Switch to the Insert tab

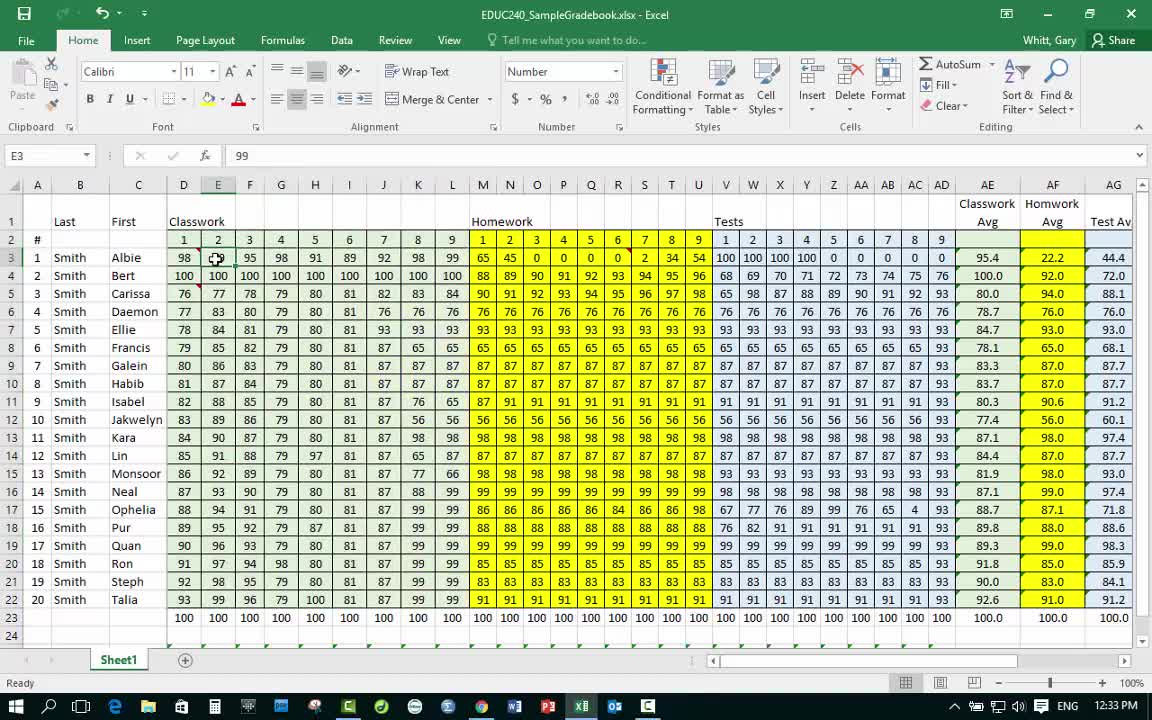click(x=137, y=40)
